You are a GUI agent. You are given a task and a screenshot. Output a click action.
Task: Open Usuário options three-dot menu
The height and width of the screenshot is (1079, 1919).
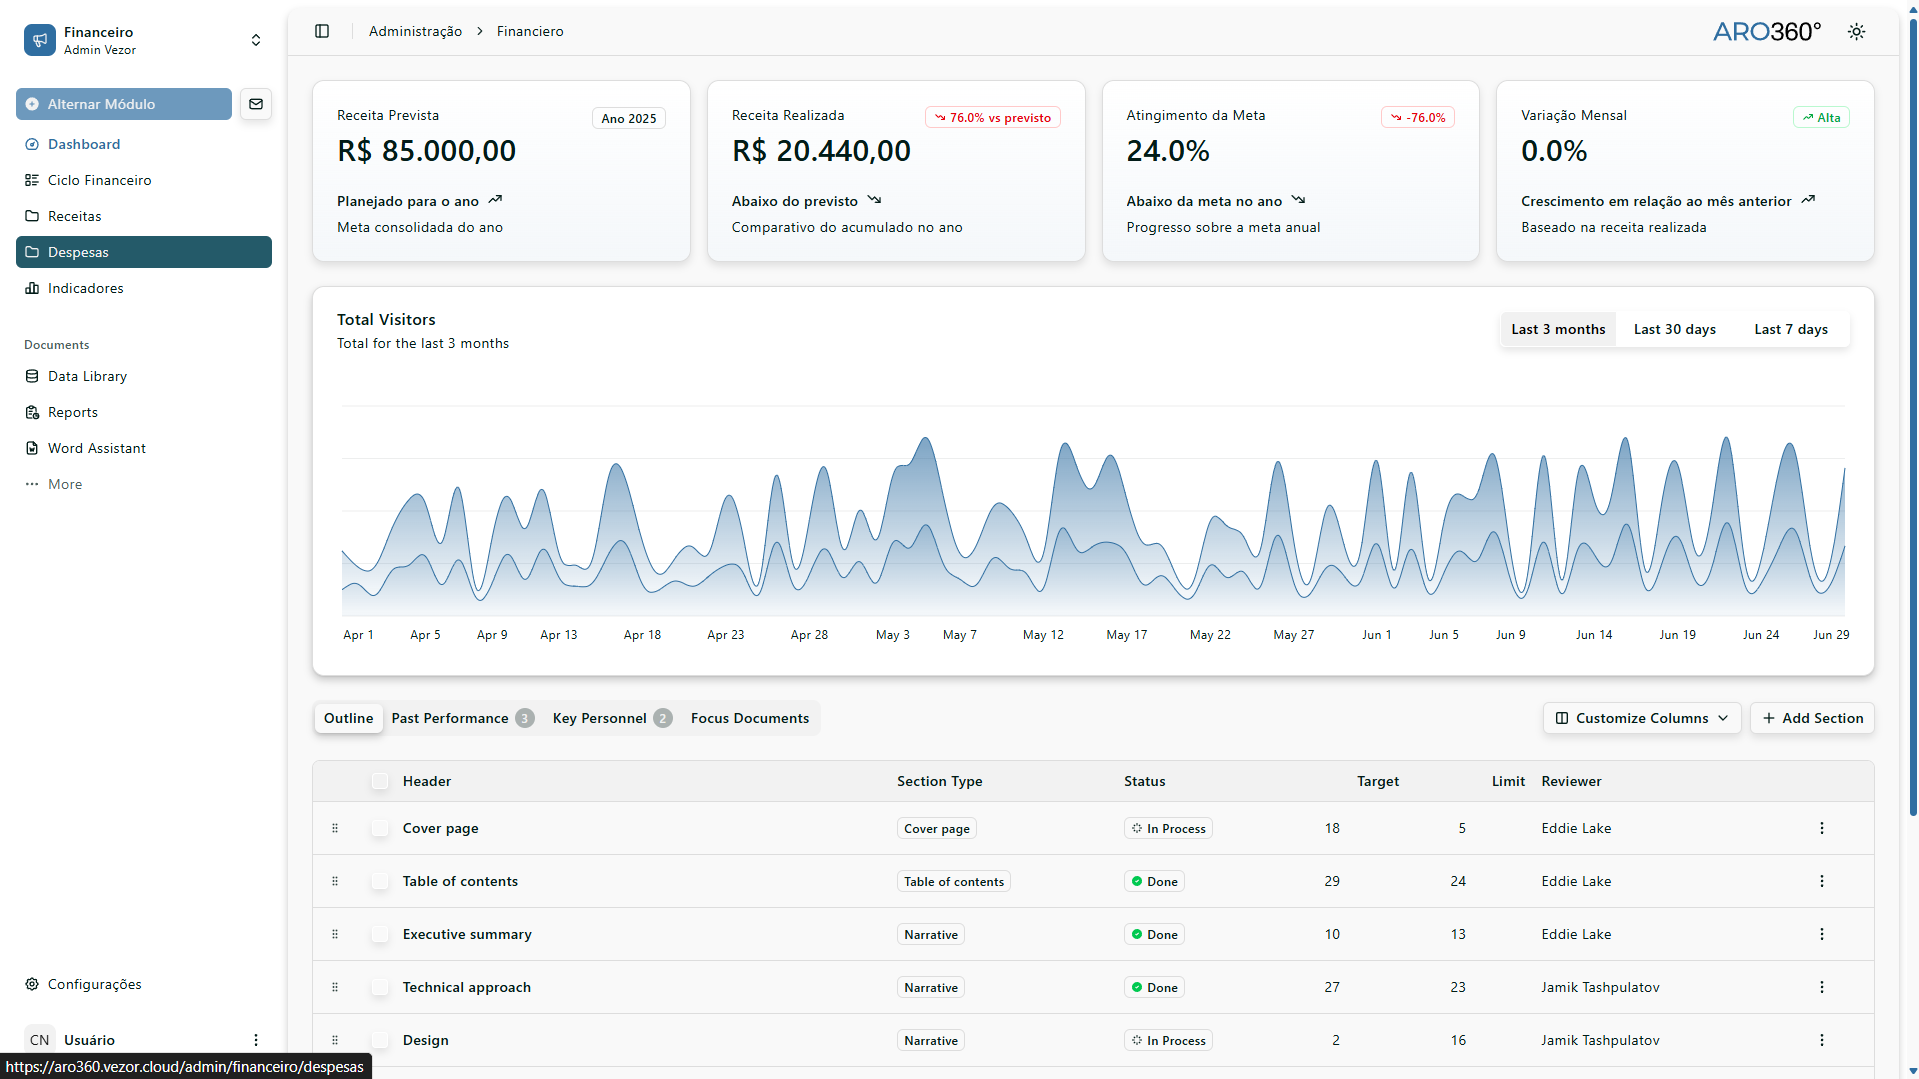[256, 1040]
